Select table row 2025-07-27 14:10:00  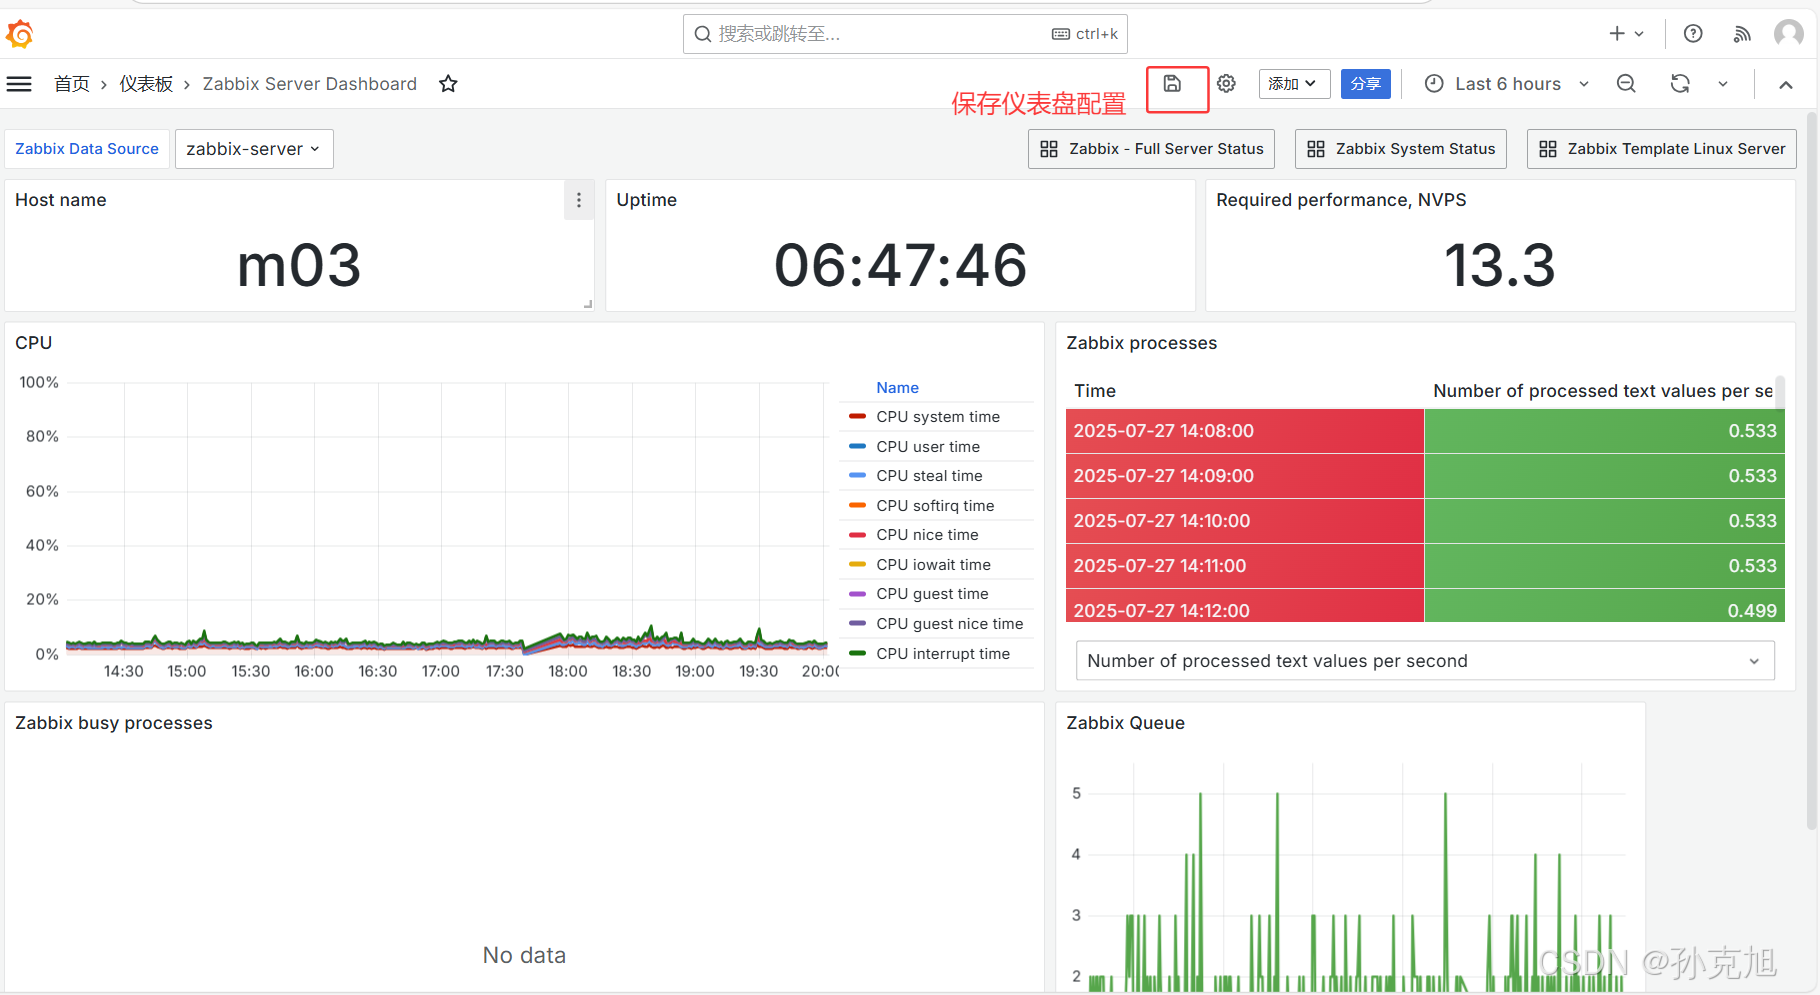(1425, 521)
